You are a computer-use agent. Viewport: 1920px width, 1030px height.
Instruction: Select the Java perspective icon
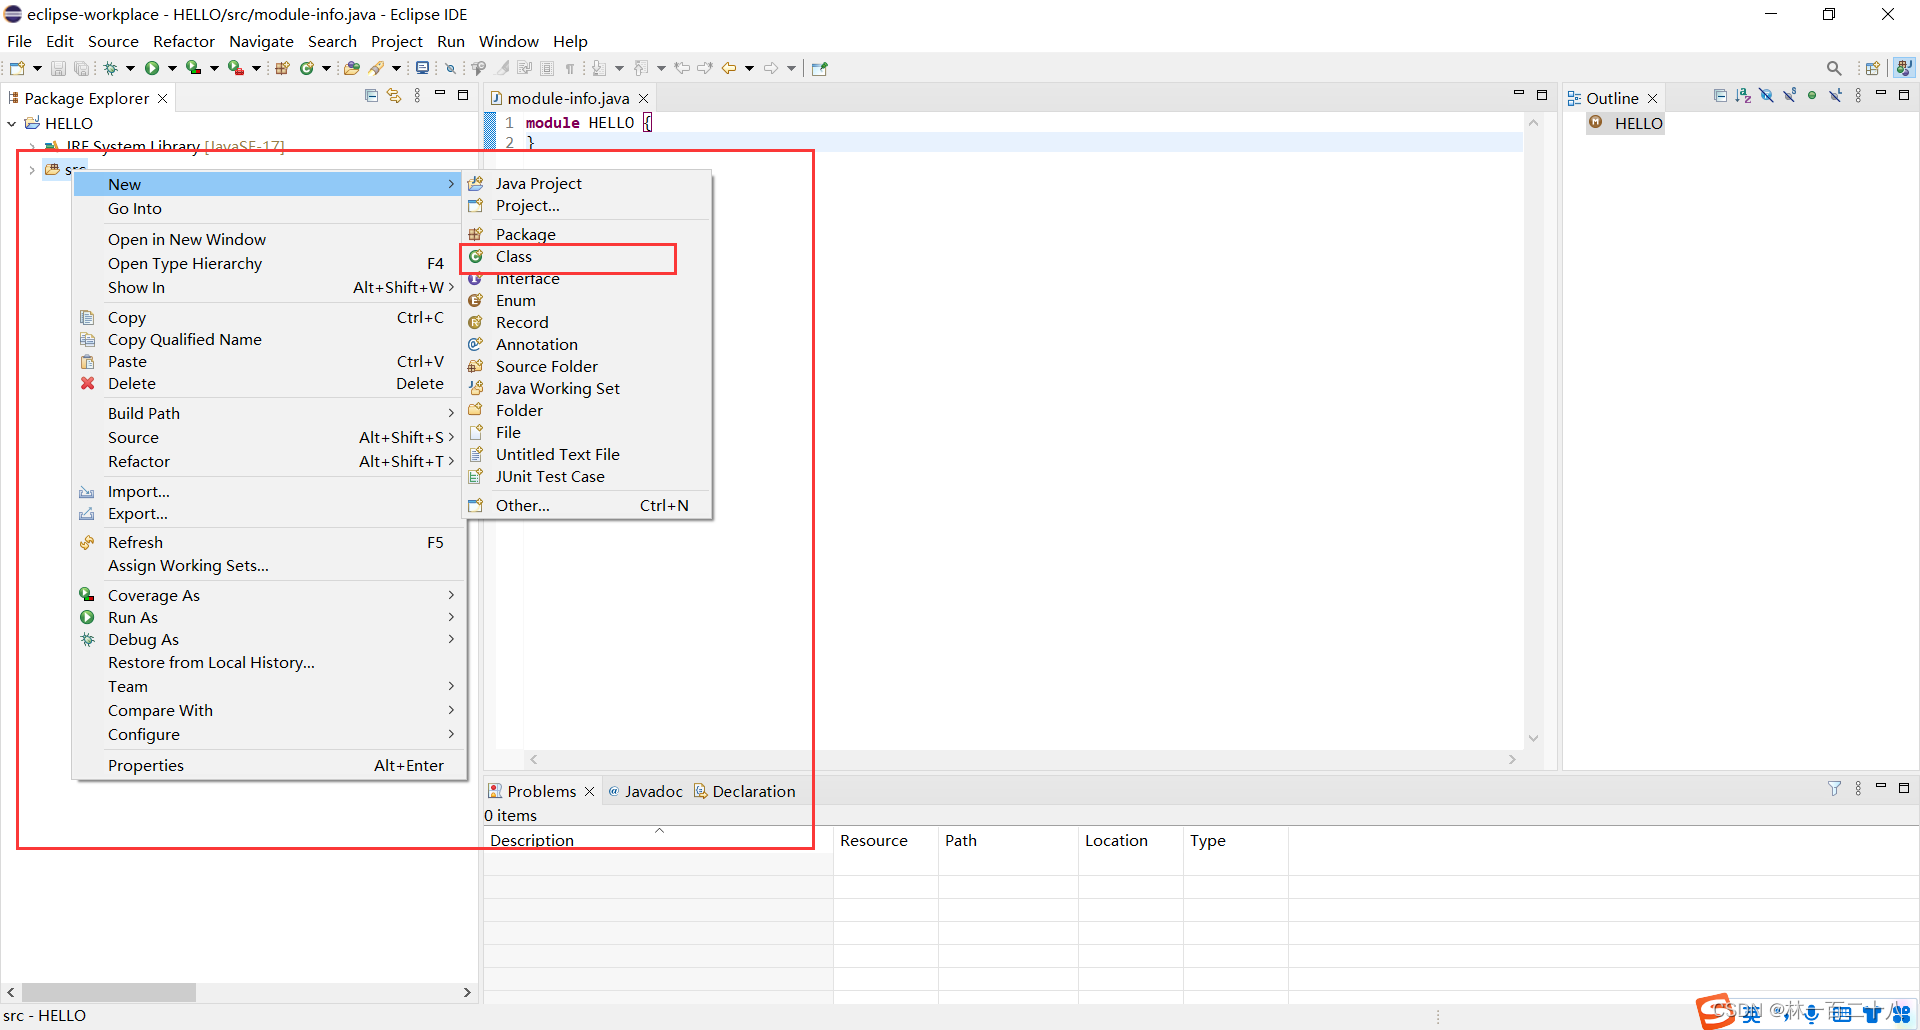click(1904, 68)
